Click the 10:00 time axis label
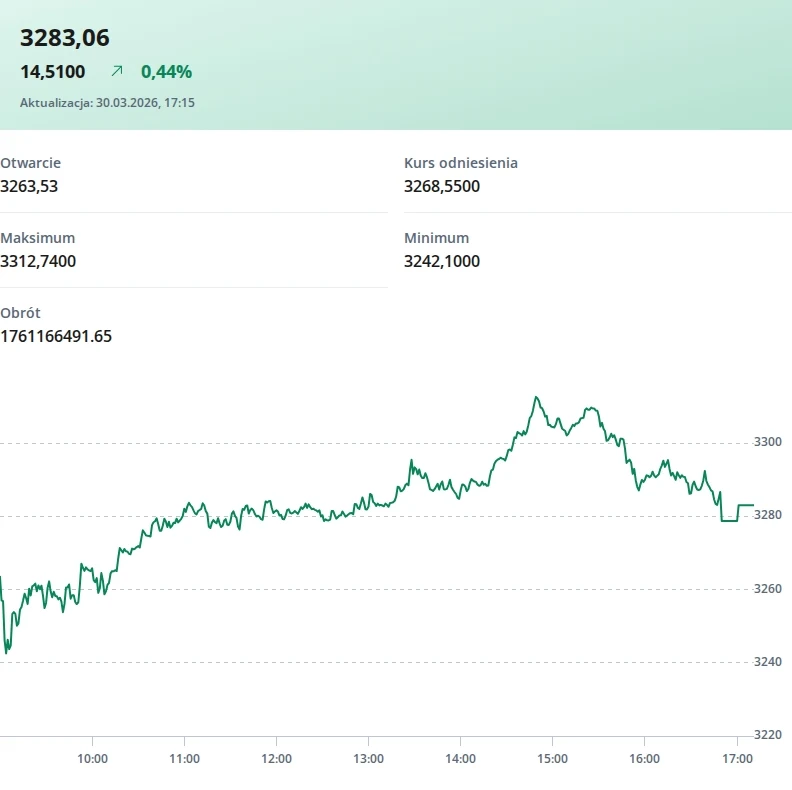The image size is (792, 790). (92, 758)
